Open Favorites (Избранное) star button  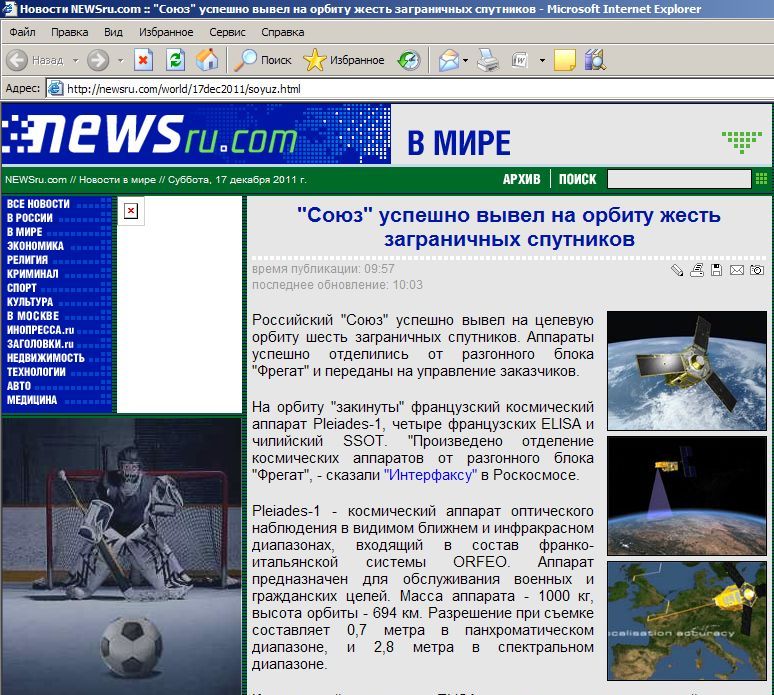(344, 60)
